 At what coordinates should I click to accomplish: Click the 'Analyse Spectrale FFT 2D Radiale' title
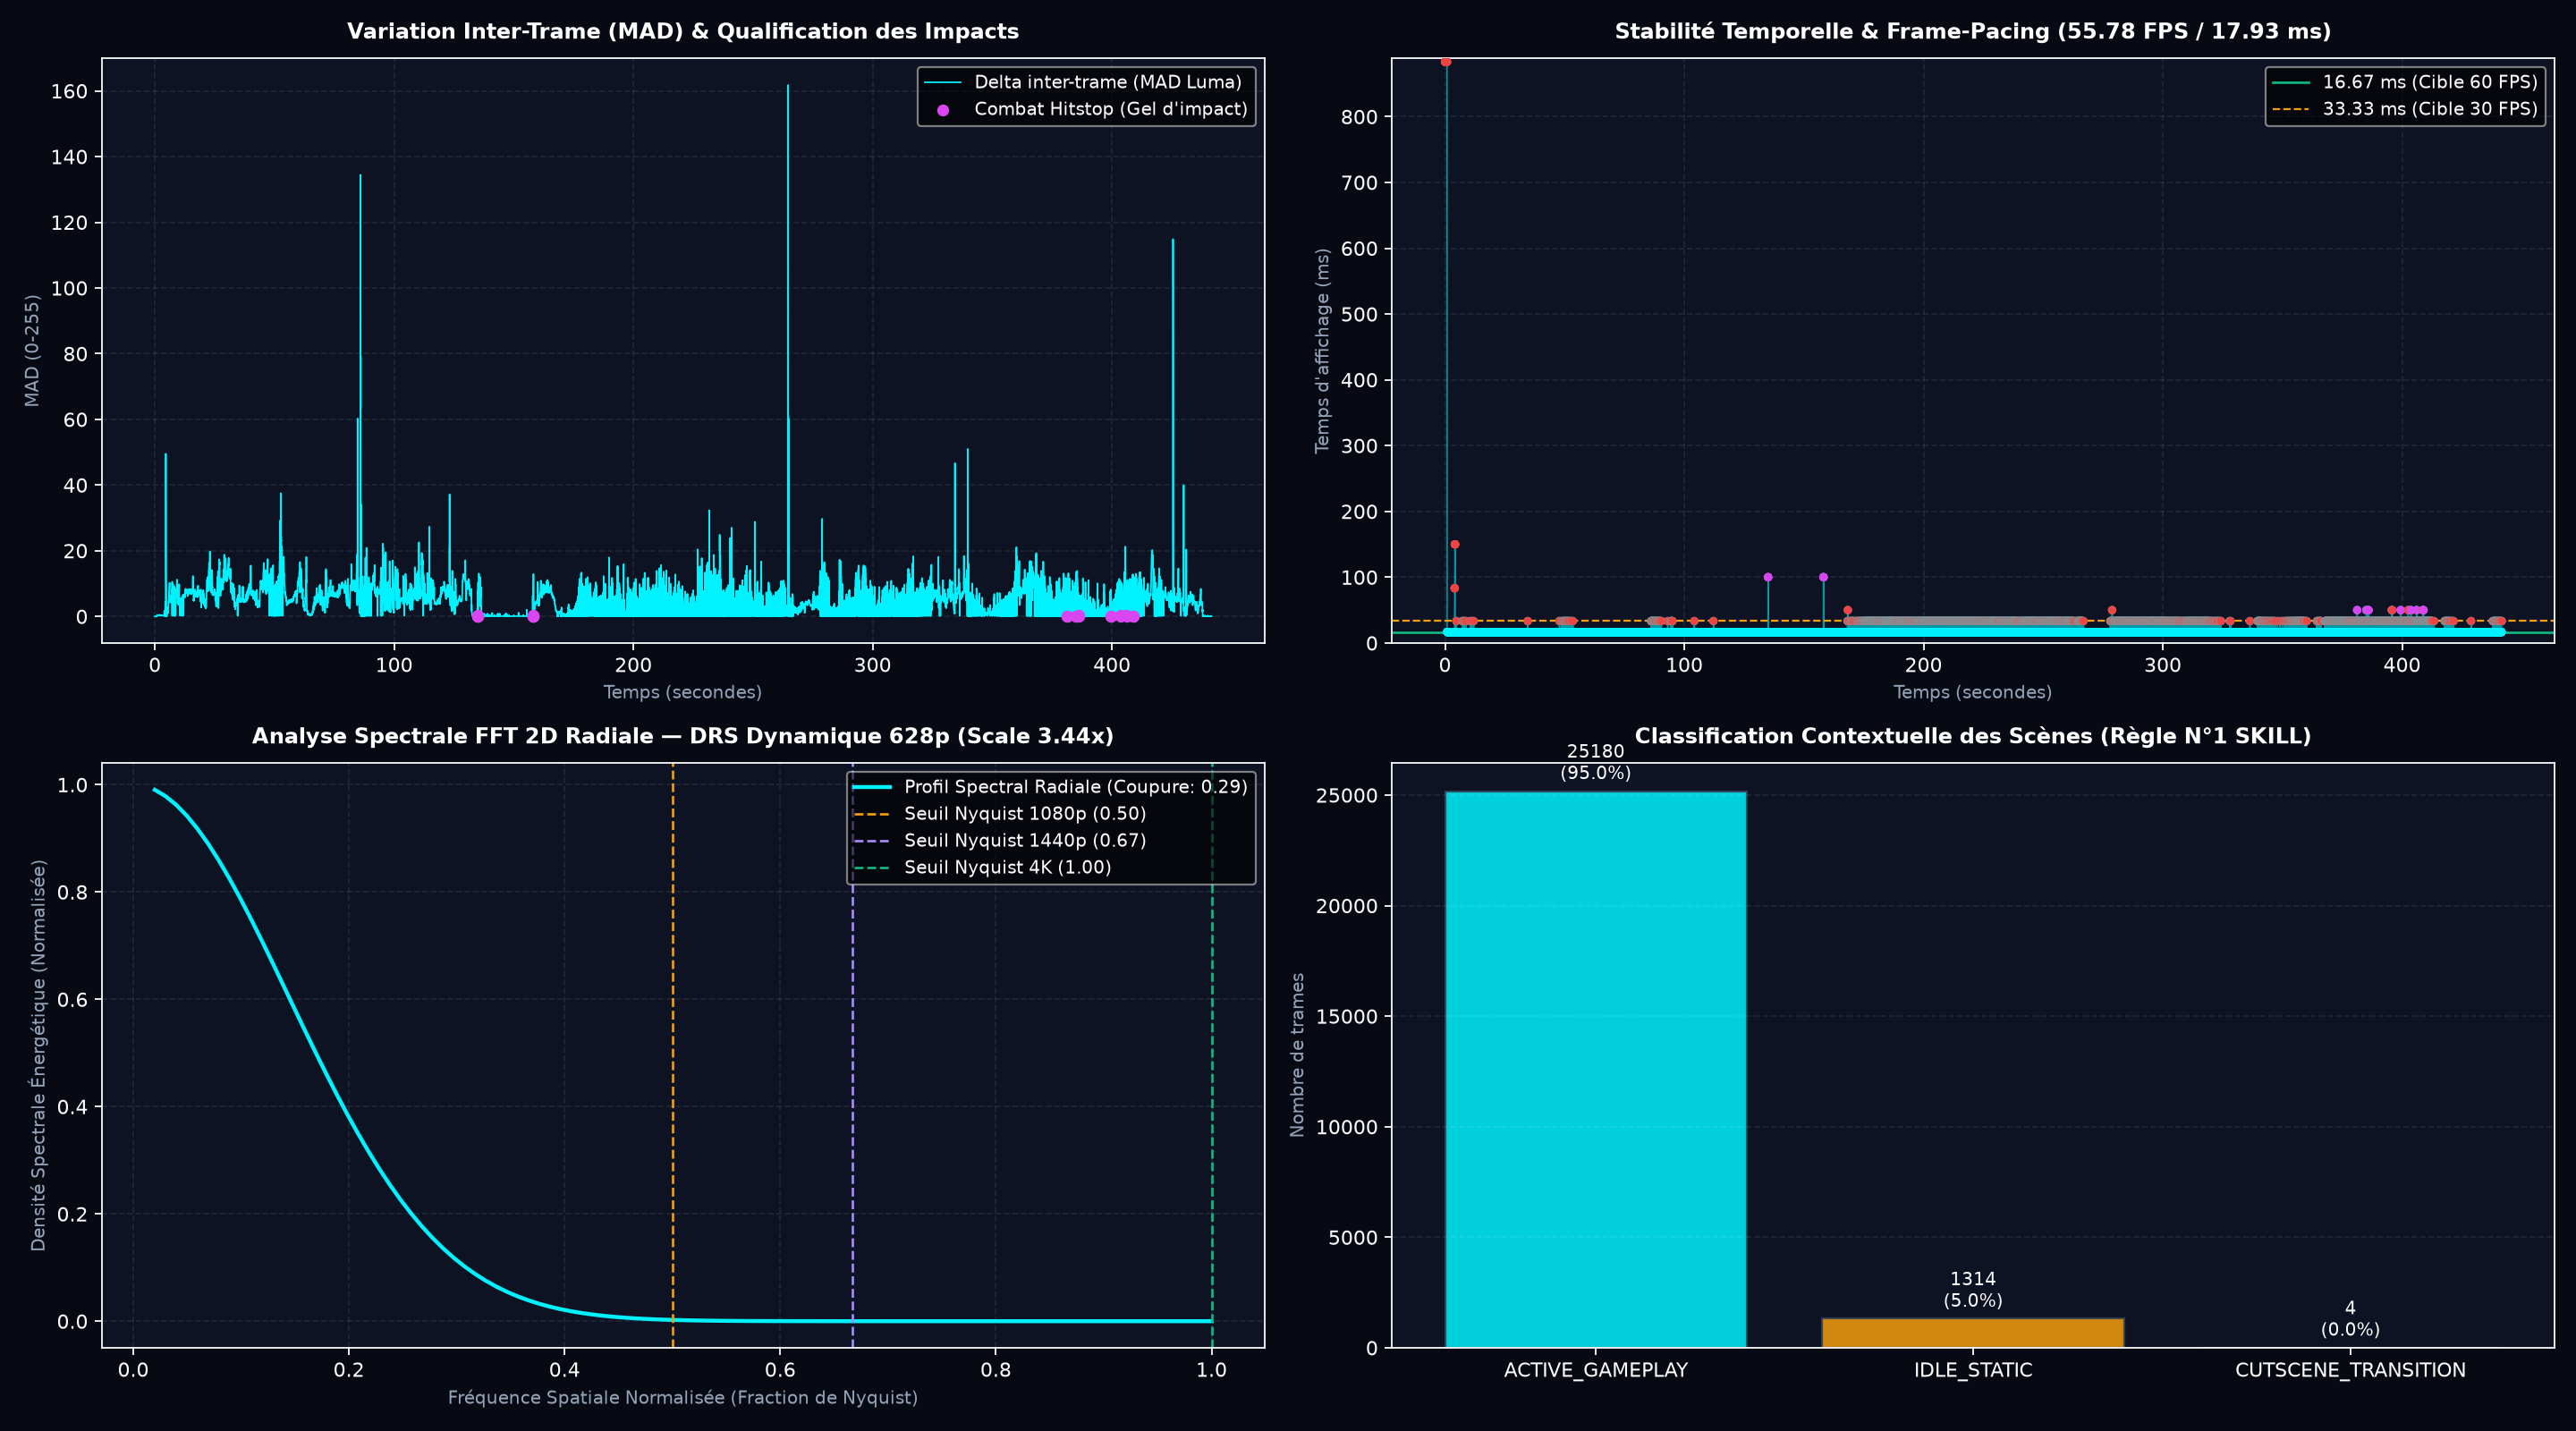click(683, 736)
